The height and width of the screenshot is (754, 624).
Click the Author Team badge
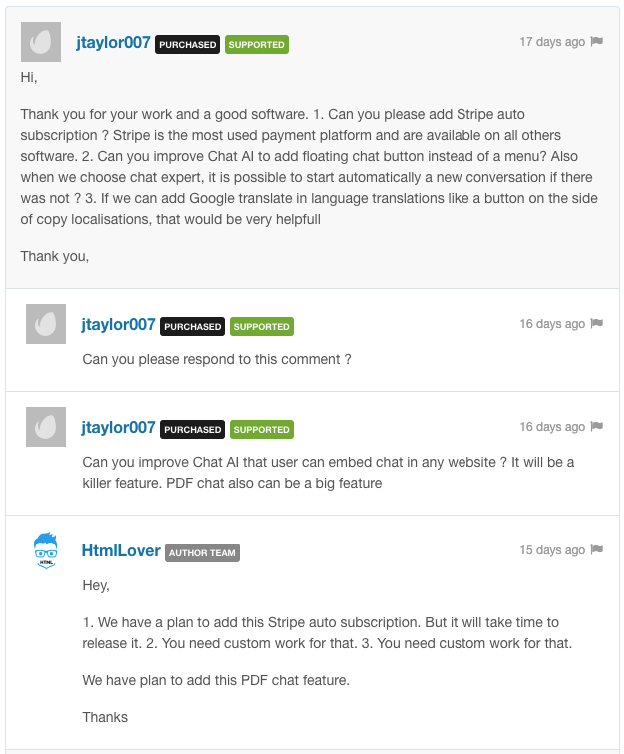(x=203, y=553)
